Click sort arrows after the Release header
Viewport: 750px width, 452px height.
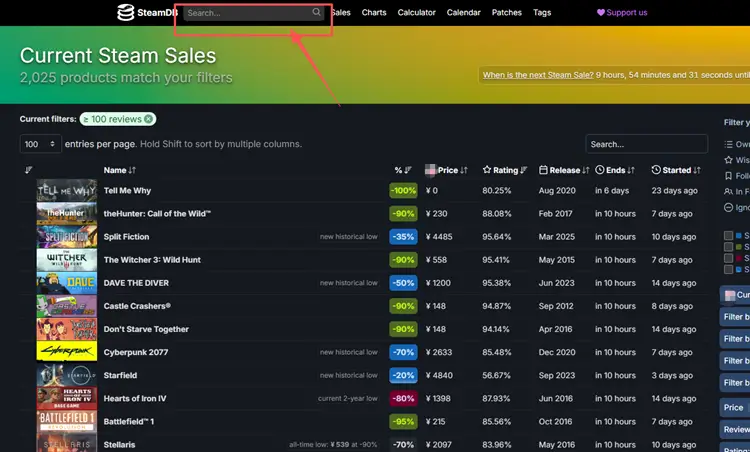coord(586,170)
